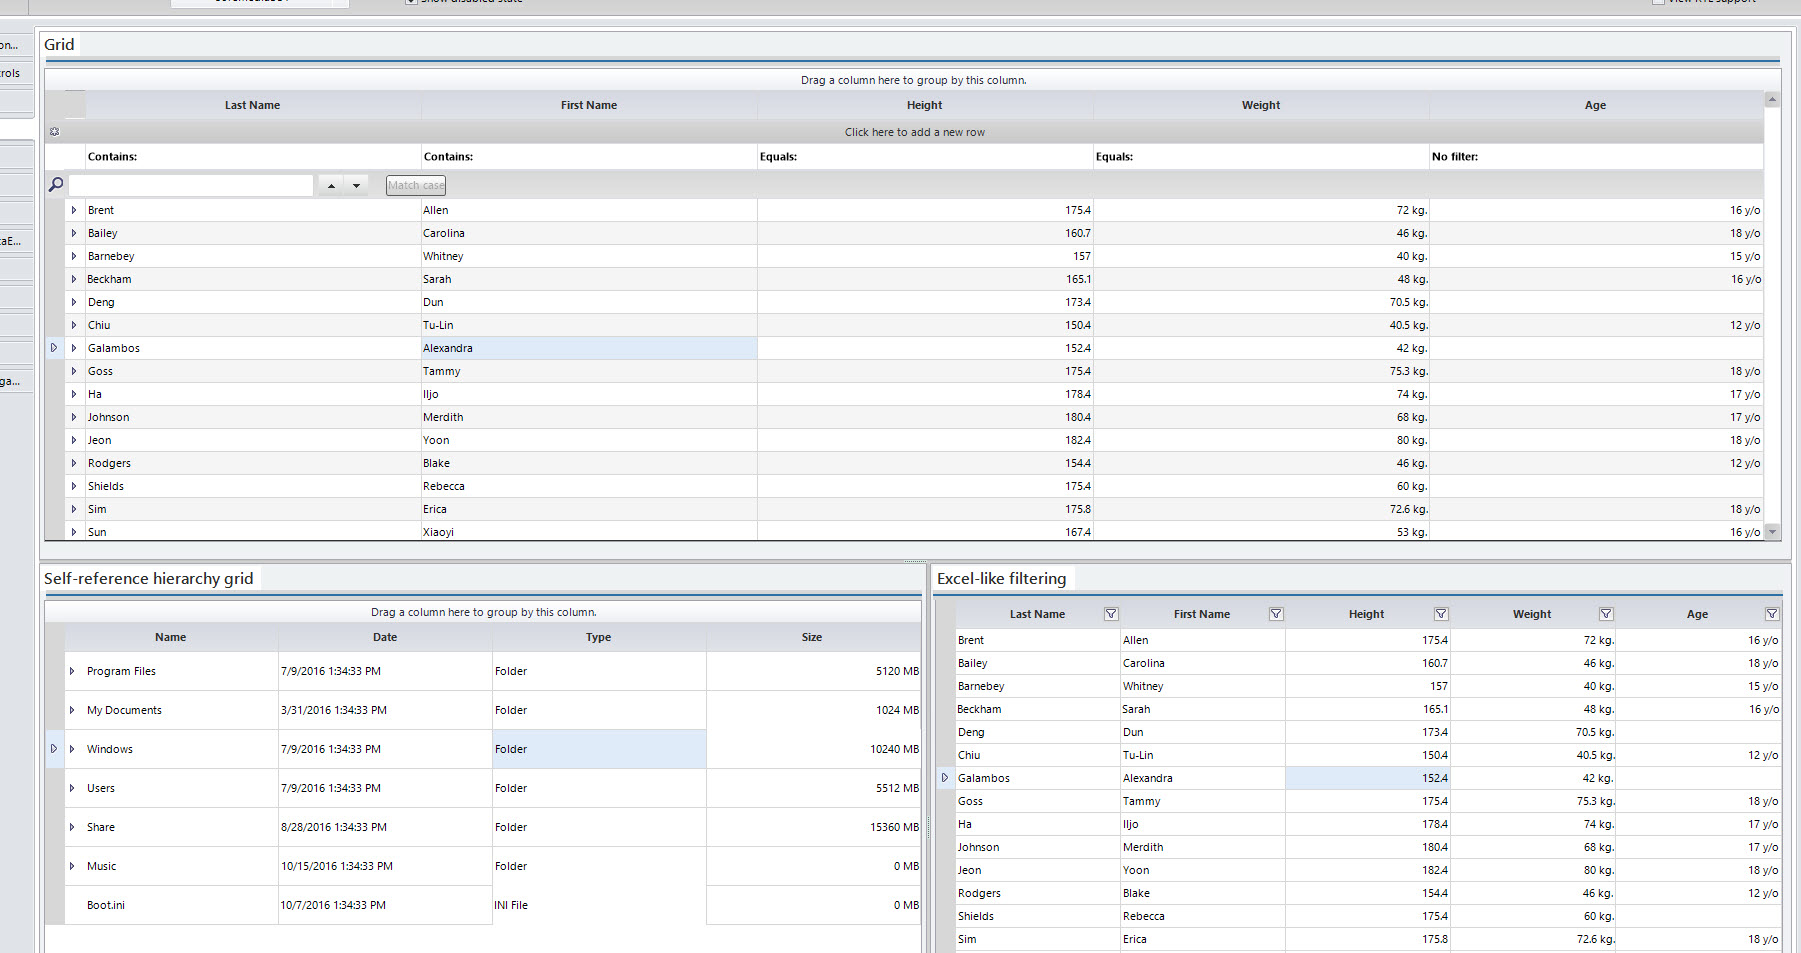Click current-row indicator beside Galambos in top Grid

point(54,348)
